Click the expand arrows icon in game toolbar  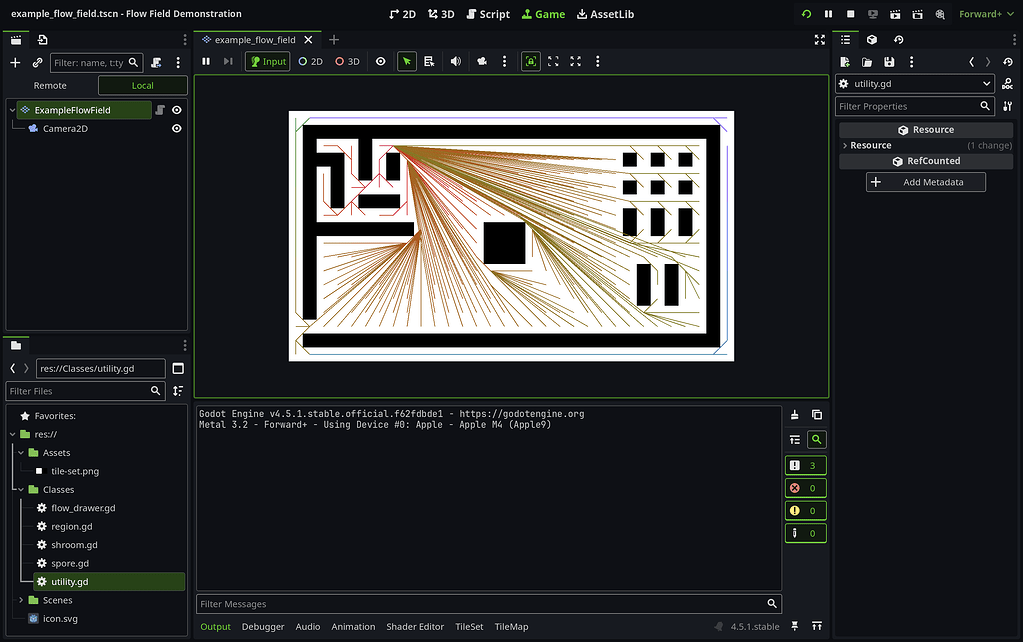575,61
